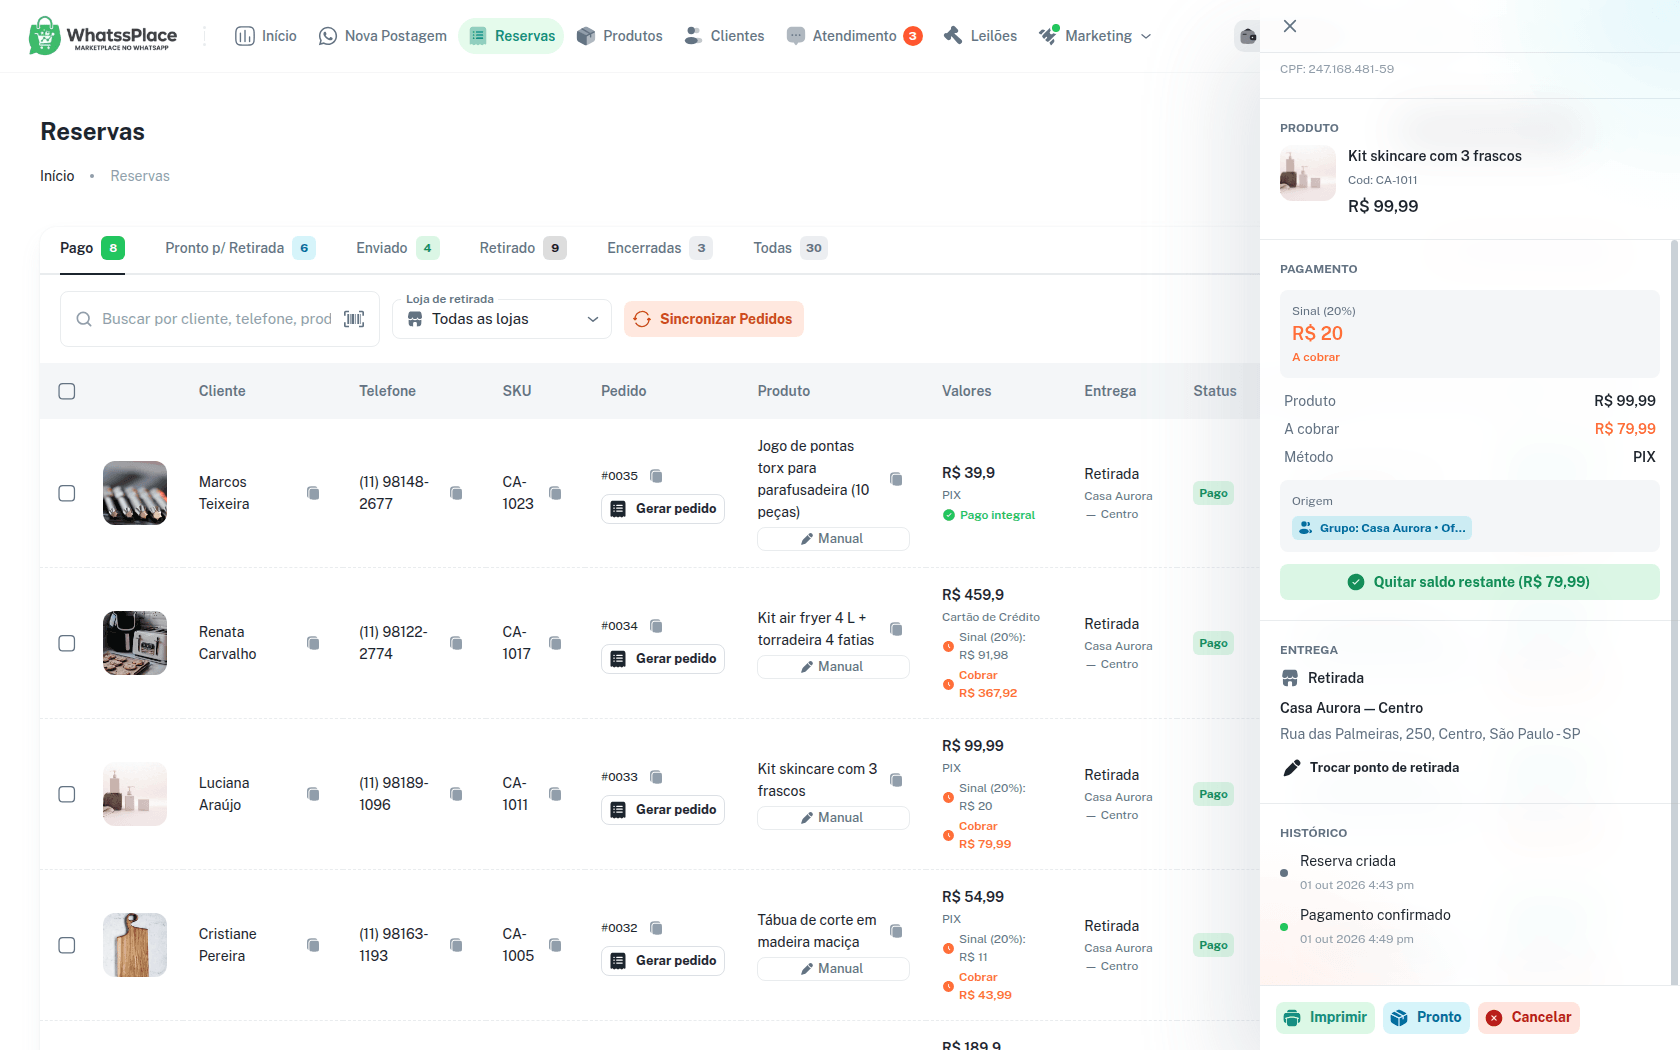1680x1050 pixels.
Task: Check the Luciana Araújo row checkbox
Action: pyautogui.click(x=67, y=794)
